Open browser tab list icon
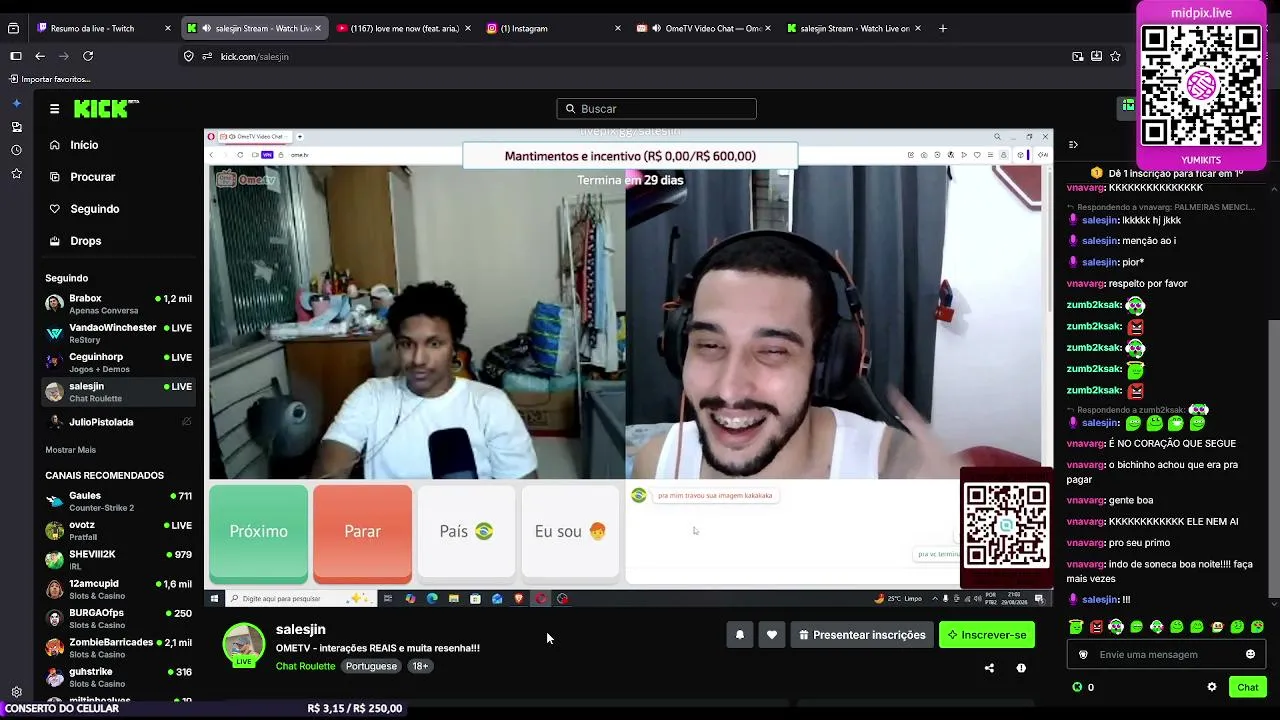 click(x=14, y=28)
